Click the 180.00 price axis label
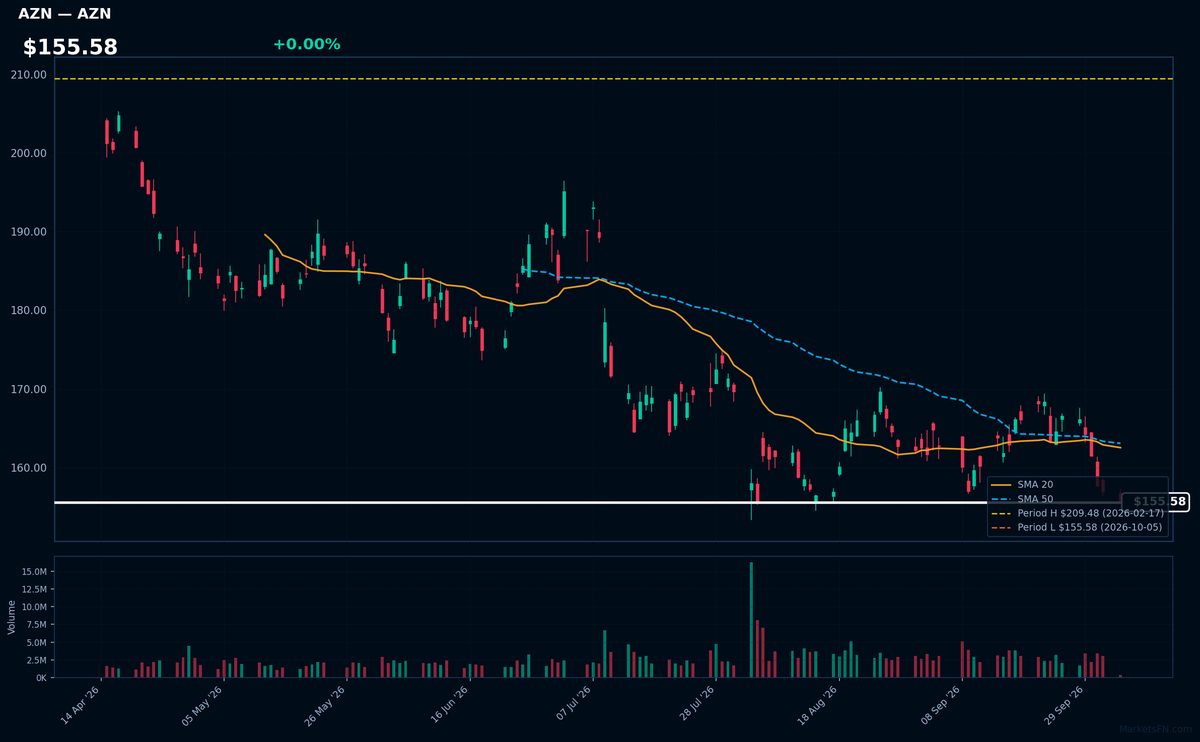1200x742 pixels. 28,310
